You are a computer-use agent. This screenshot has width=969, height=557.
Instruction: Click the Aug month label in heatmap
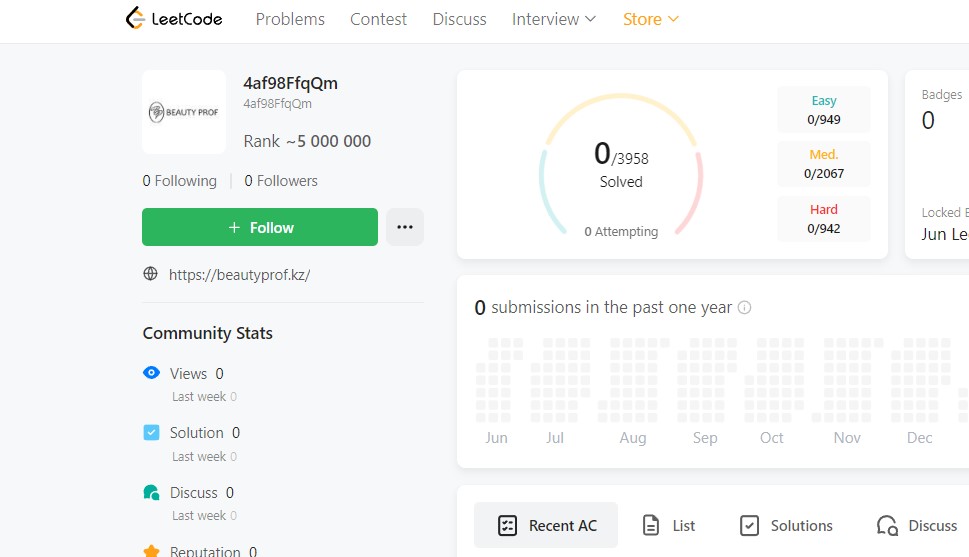[x=633, y=438]
